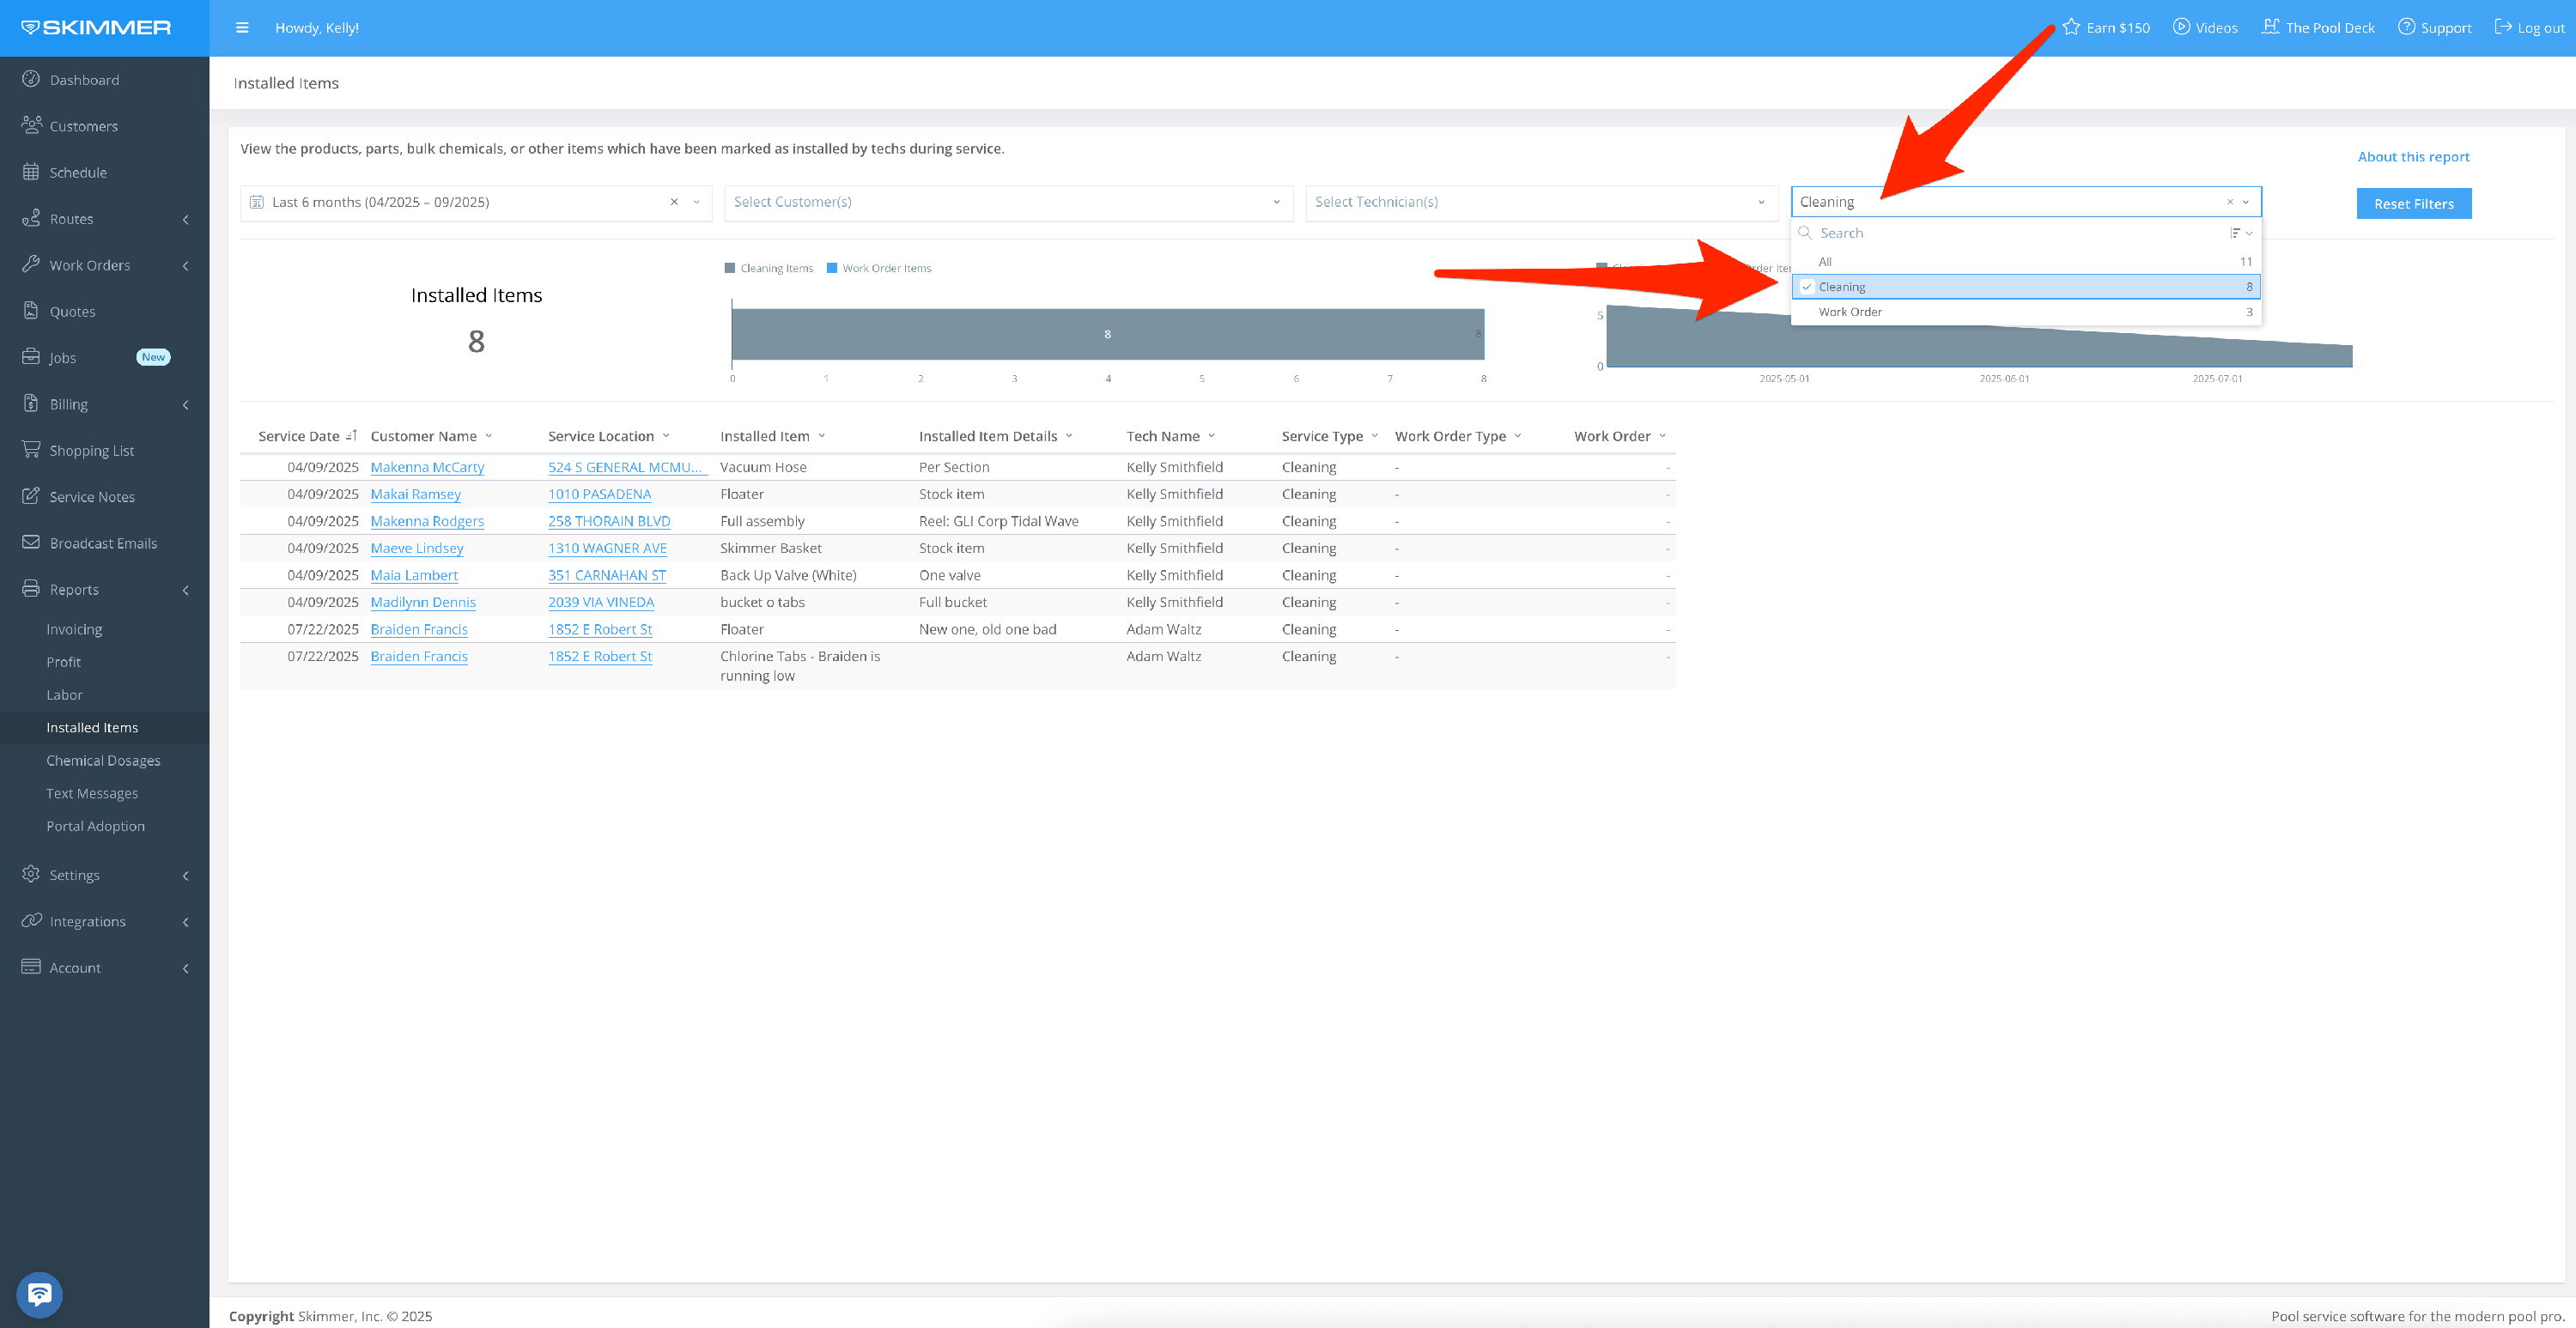Open Makenna McCarty customer link
2576x1328 pixels.
[x=427, y=467]
